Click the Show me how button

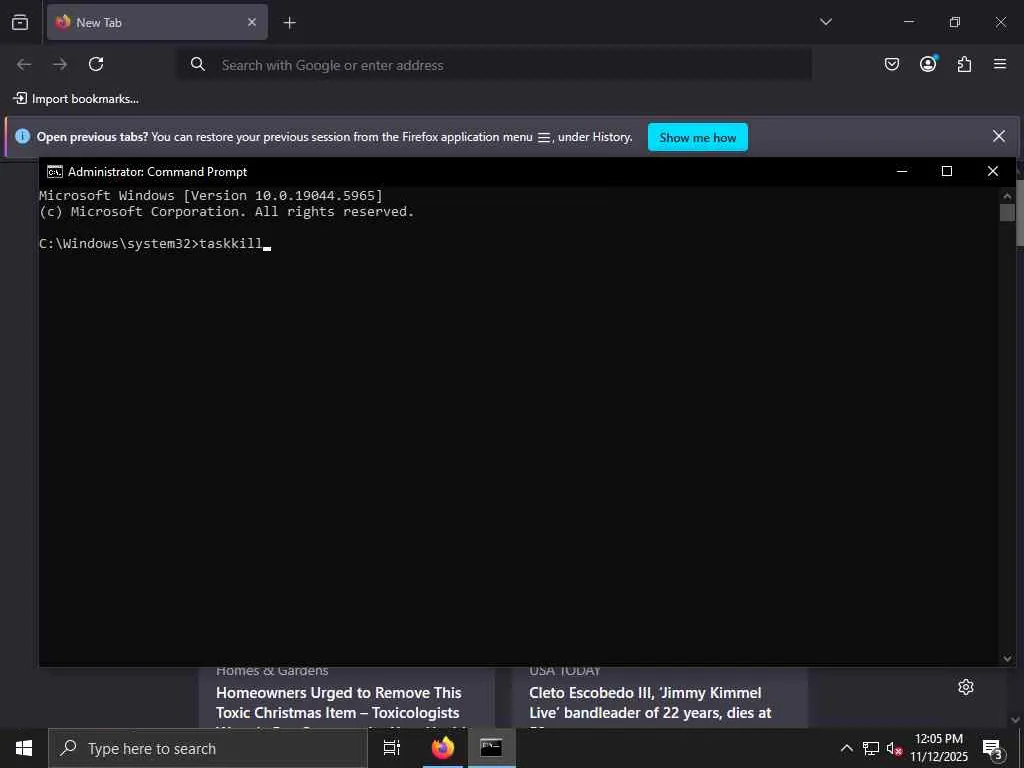pos(697,137)
